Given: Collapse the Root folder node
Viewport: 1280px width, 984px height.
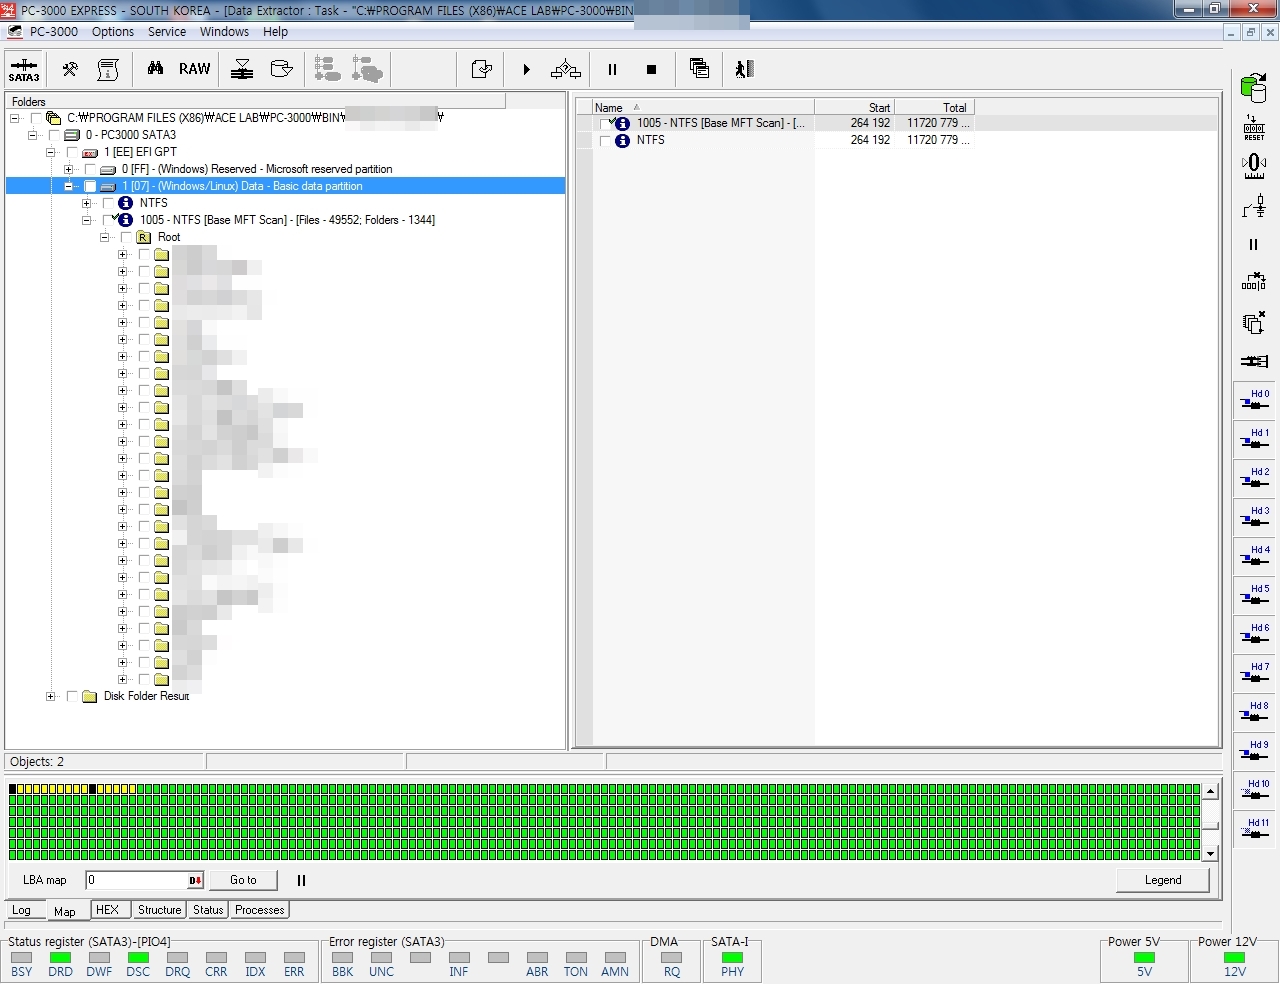Looking at the screenshot, I should tap(105, 237).
